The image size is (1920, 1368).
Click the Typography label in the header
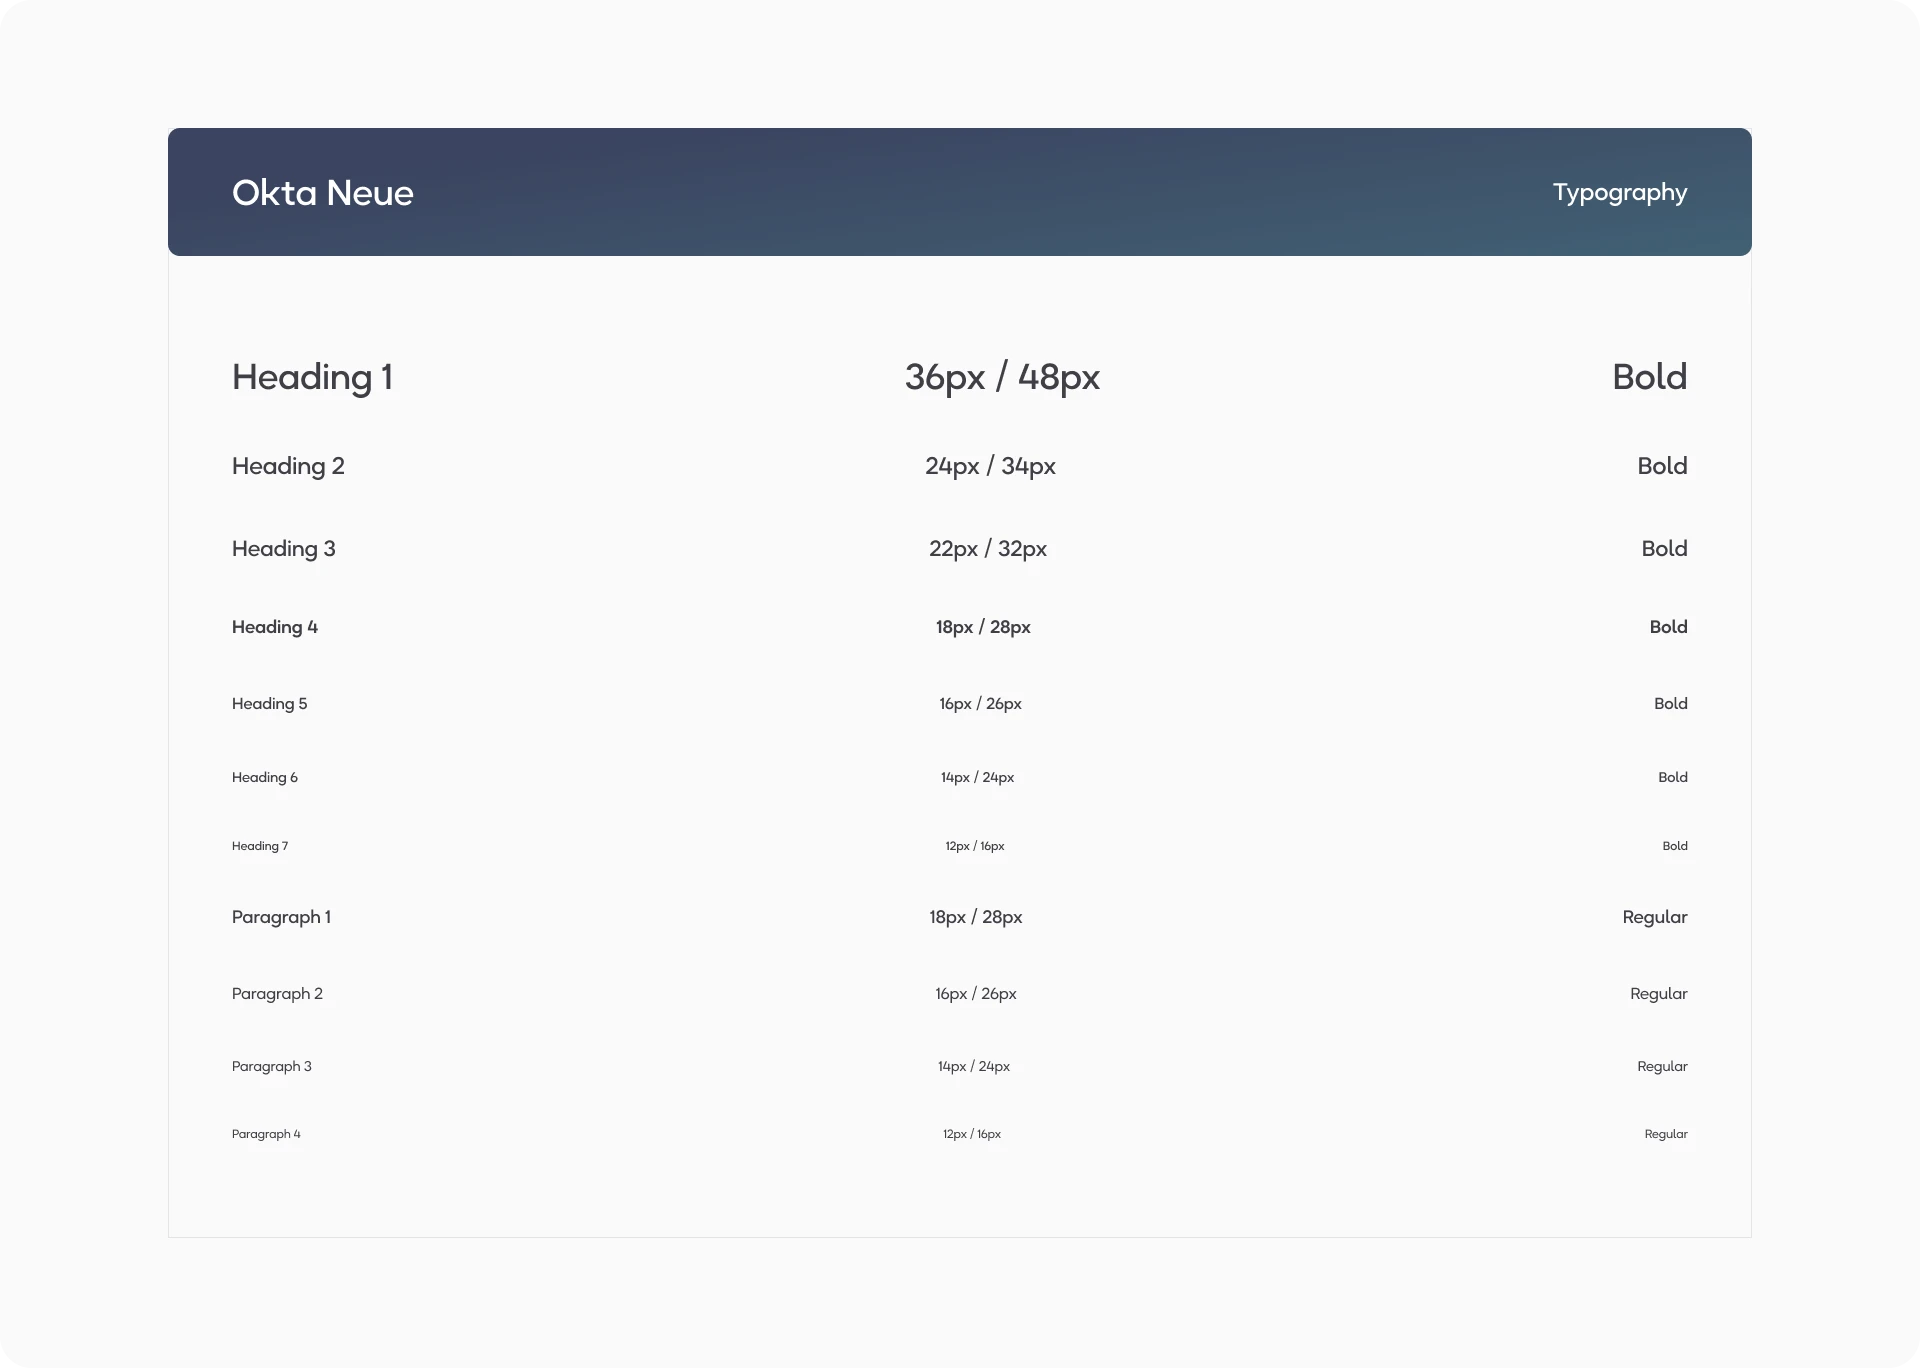[x=1619, y=192]
